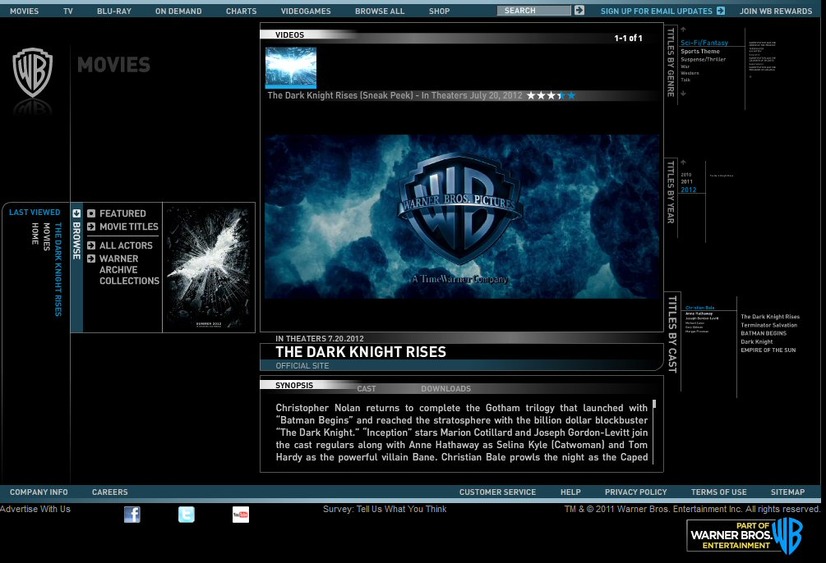The width and height of the screenshot is (826, 563).
Task: Open the Charts menu item
Action: coord(241,11)
